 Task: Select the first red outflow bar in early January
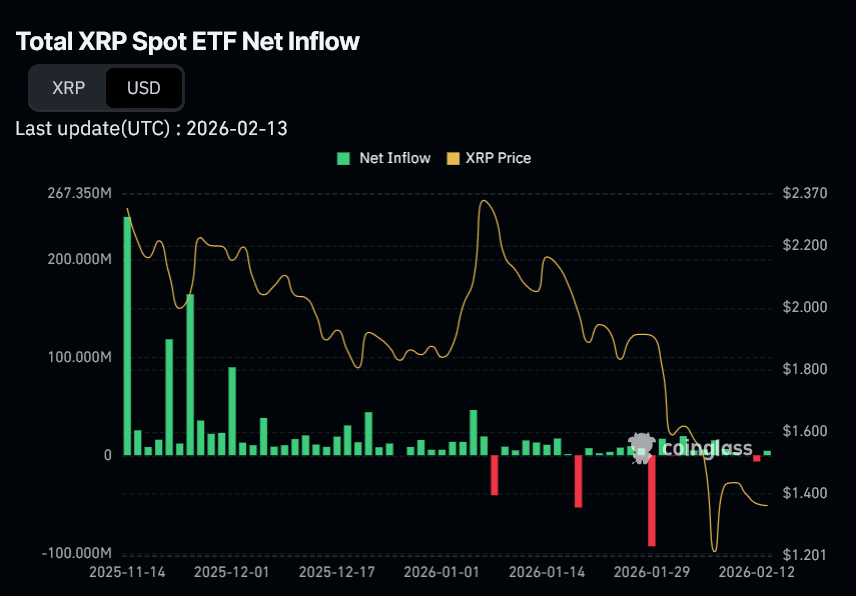pos(494,474)
